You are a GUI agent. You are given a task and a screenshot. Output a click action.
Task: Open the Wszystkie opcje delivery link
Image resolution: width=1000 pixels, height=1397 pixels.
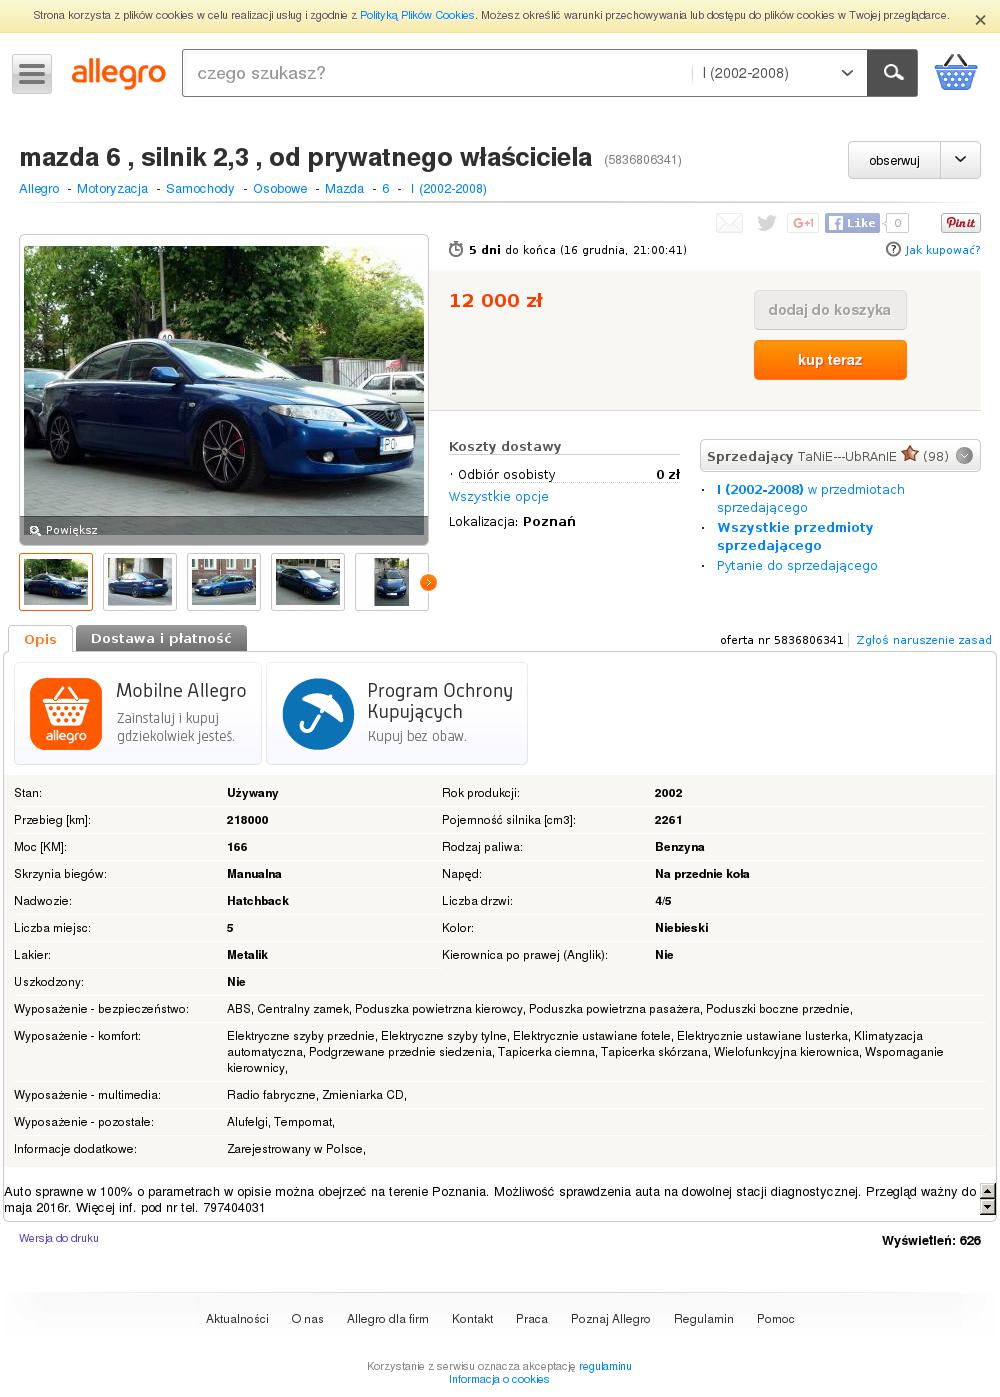[x=499, y=497]
